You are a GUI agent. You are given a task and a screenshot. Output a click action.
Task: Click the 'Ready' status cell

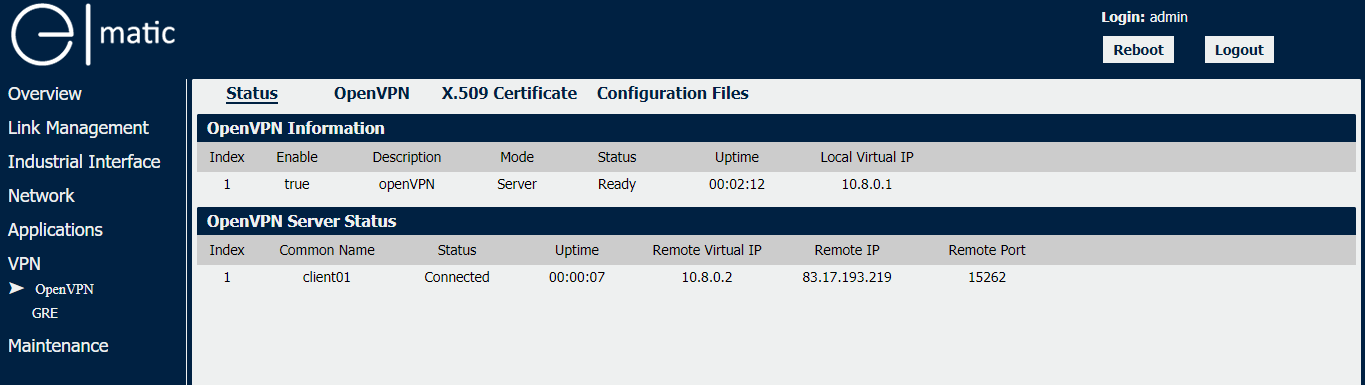[x=617, y=184]
